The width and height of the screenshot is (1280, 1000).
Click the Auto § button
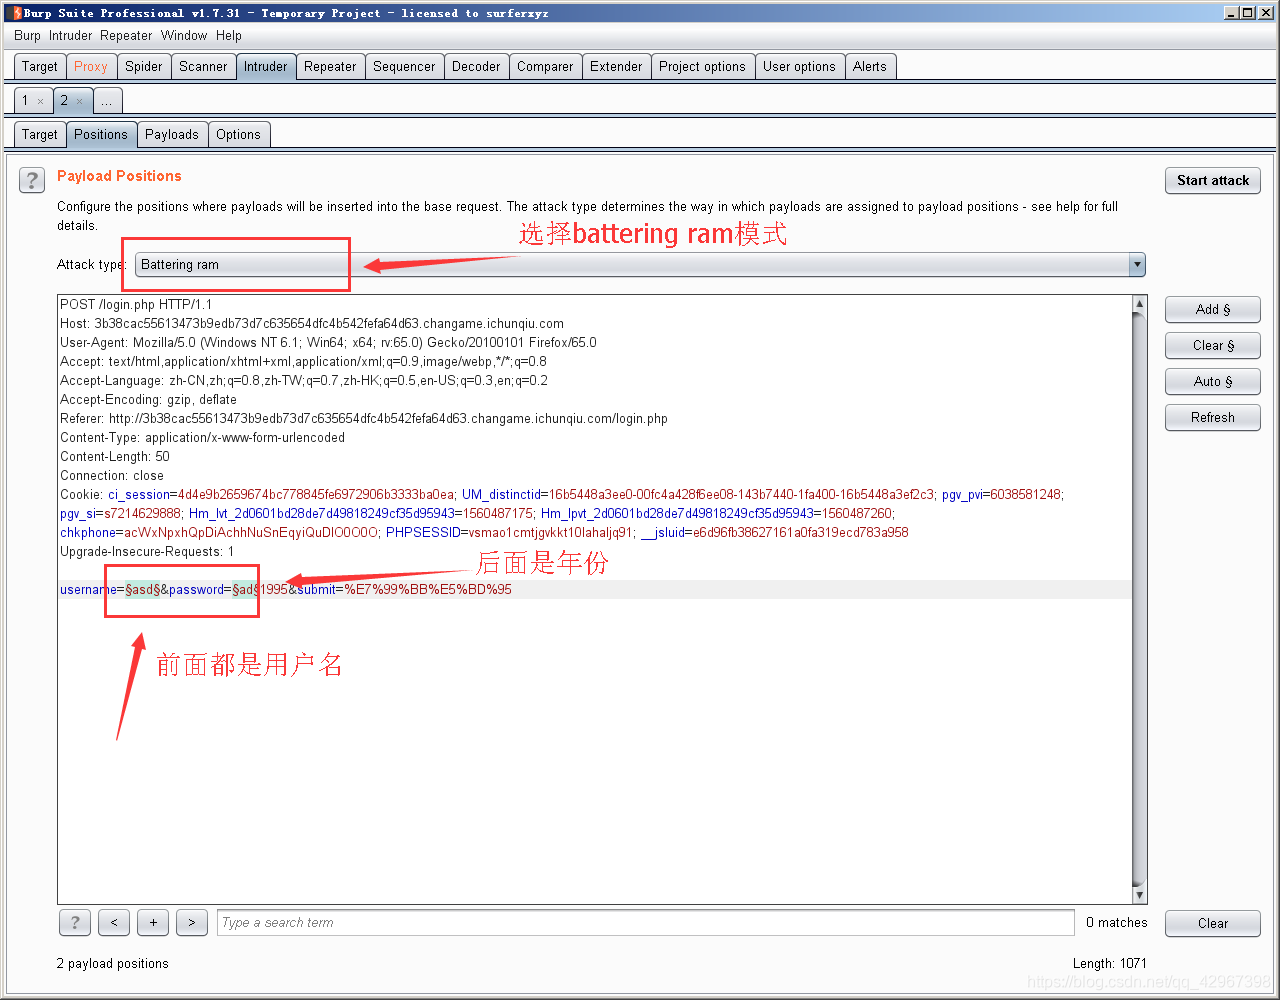pyautogui.click(x=1213, y=382)
